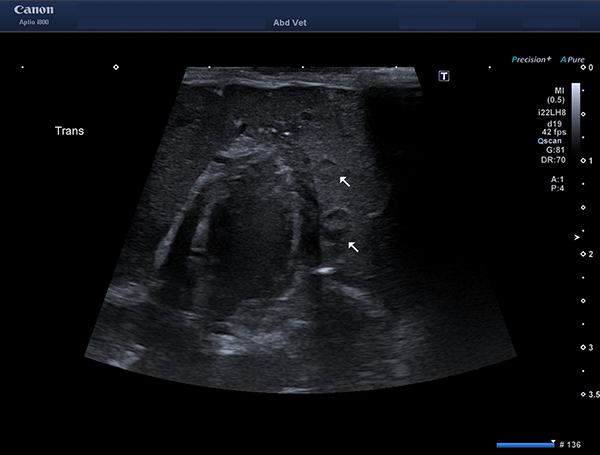Screen dimensions: 600x455
Task: Click the lower white arrow annotation
Action: (x=353, y=247)
